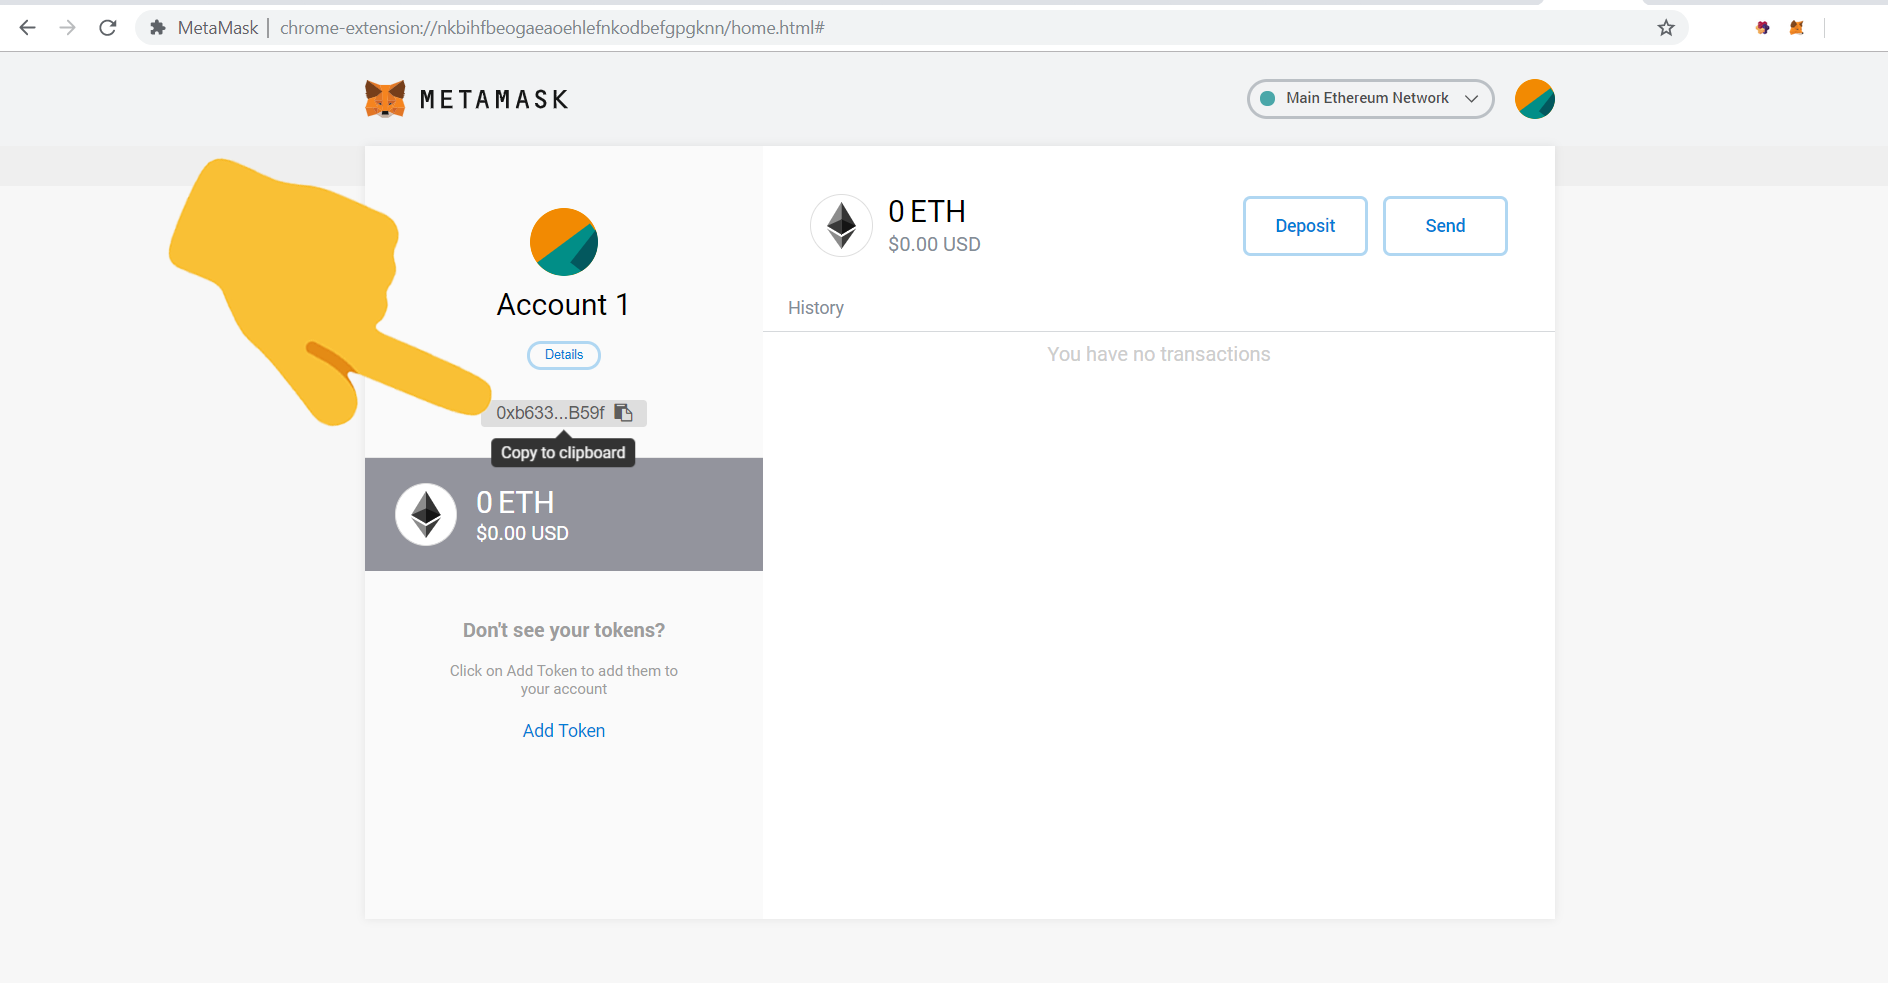This screenshot has width=1888, height=983.
Task: Click the Ethereum icon beside main balance
Action: coord(841,225)
